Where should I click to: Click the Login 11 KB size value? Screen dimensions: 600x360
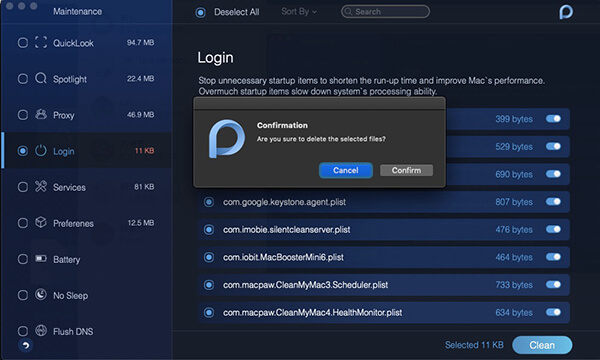(x=144, y=151)
